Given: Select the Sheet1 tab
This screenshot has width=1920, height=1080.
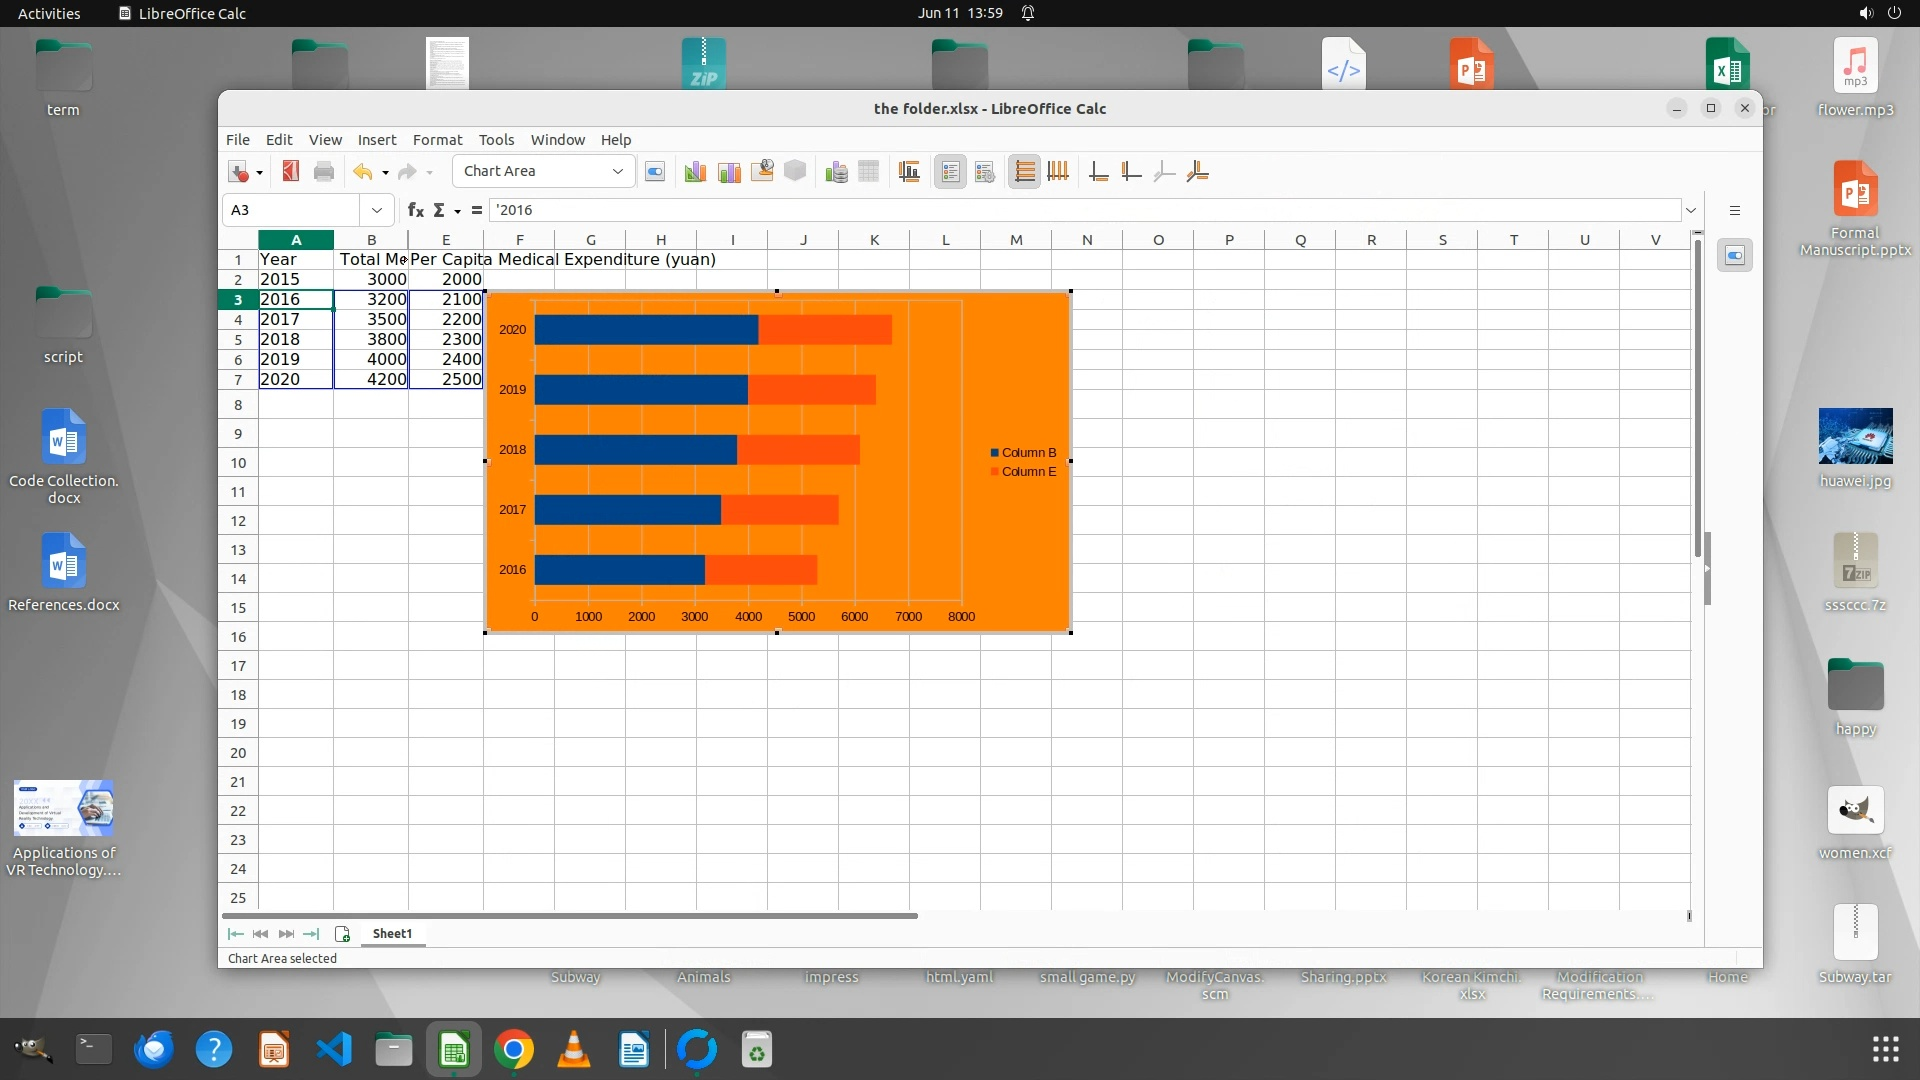Looking at the screenshot, I should (392, 933).
